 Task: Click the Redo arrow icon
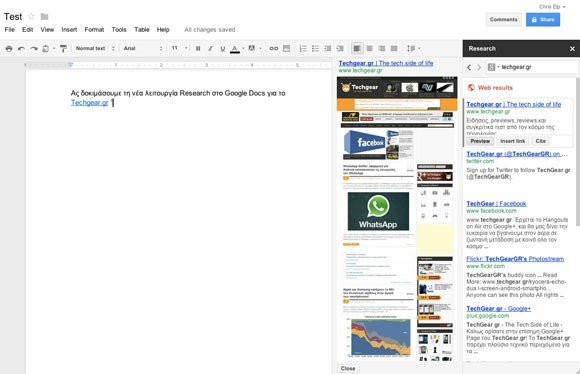pyautogui.click(x=34, y=48)
